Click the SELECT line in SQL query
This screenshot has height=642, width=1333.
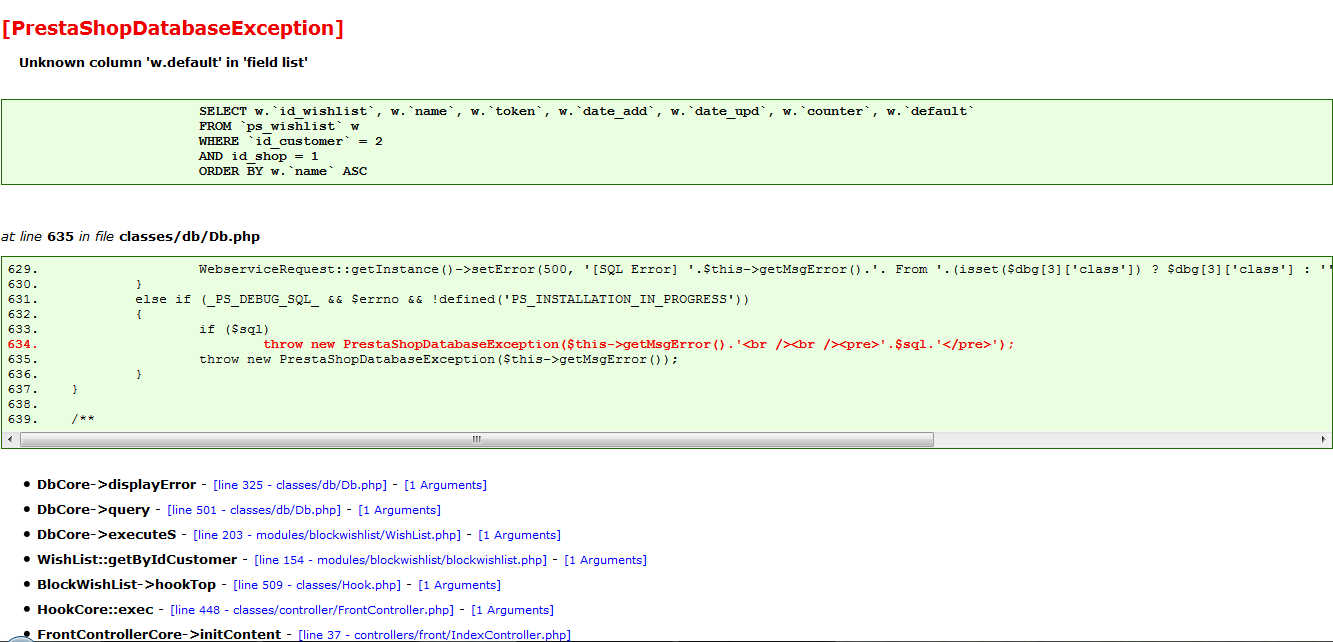[586, 111]
